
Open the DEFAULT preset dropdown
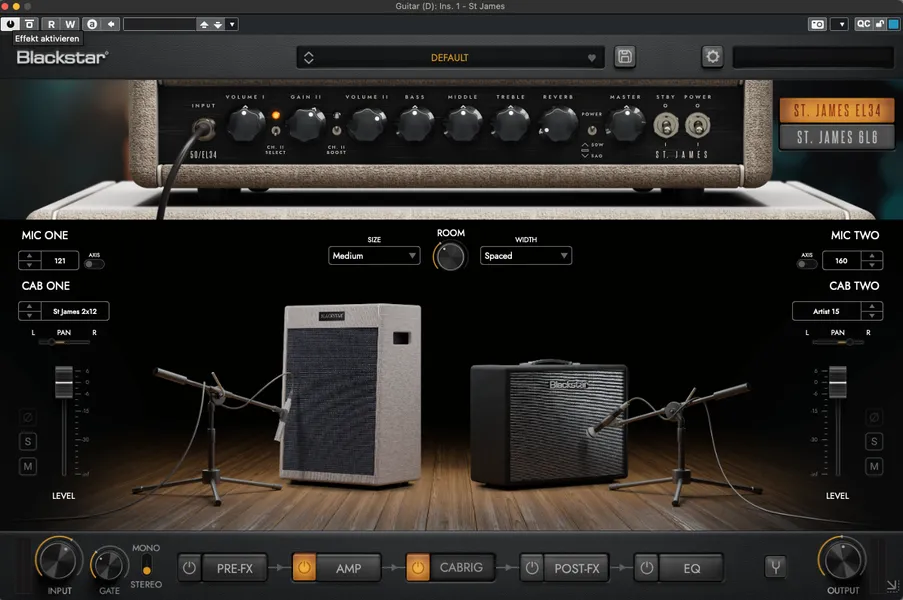tap(450, 58)
